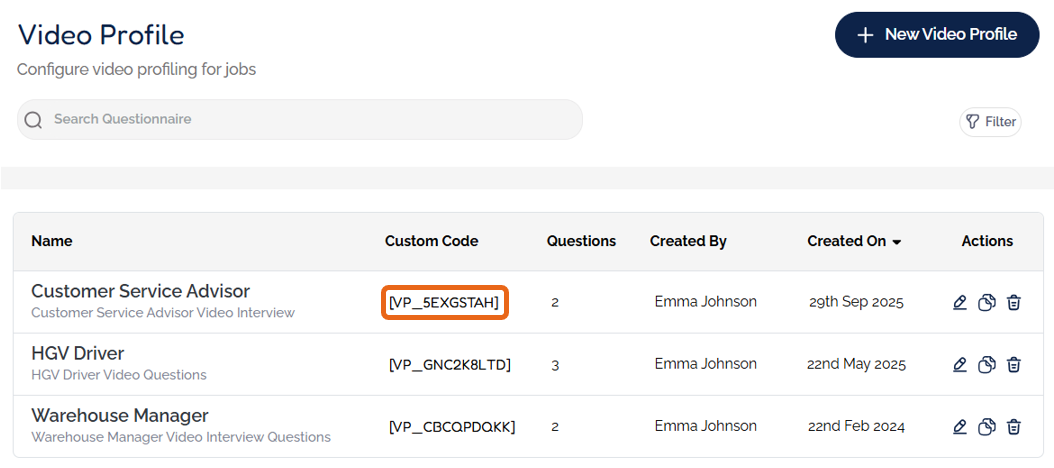This screenshot has width=1054, height=468.
Task: Select custom code VP_5EXGSTAH
Action: 445,302
